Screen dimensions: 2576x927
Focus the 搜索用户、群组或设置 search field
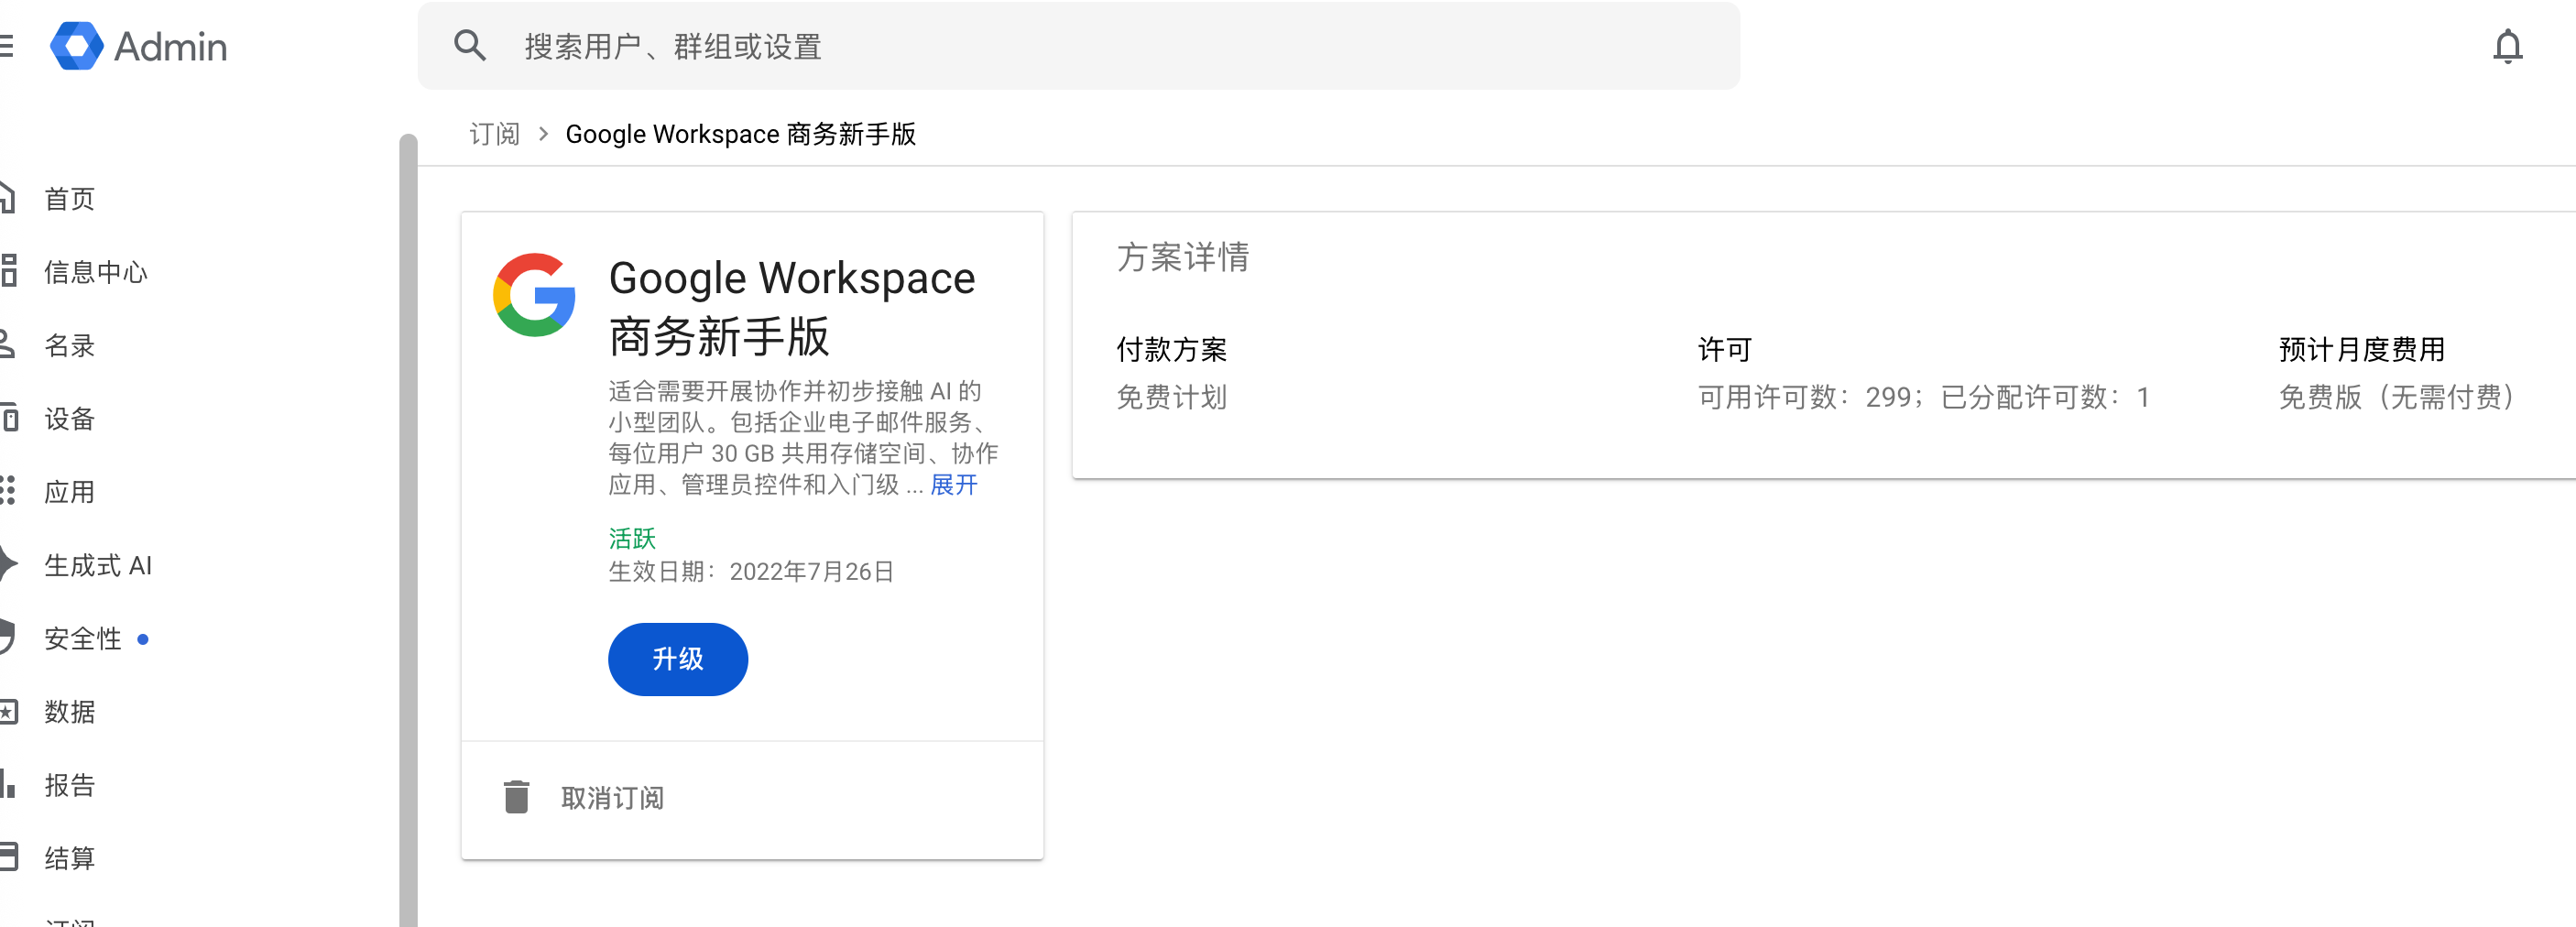pyautogui.click(x=1079, y=46)
